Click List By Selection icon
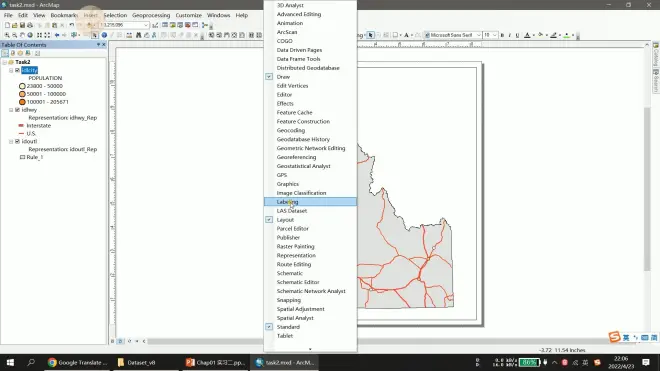Image resolution: width=660 pixels, height=371 pixels. [28, 53]
